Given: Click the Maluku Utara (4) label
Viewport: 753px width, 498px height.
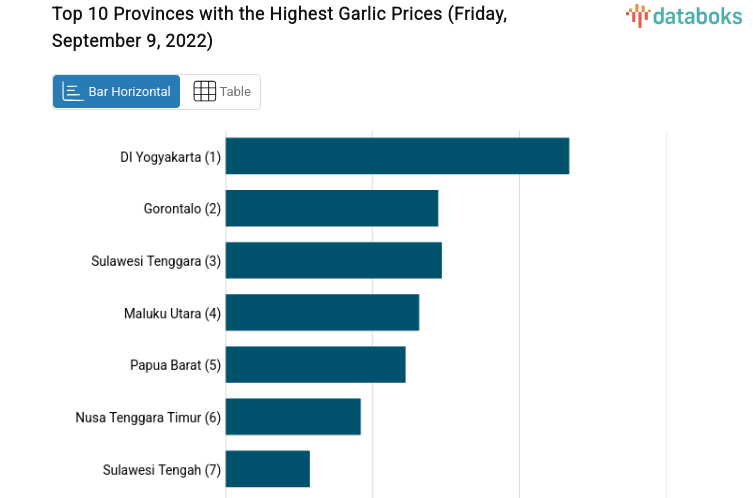Looking at the screenshot, I should pyautogui.click(x=172, y=313).
